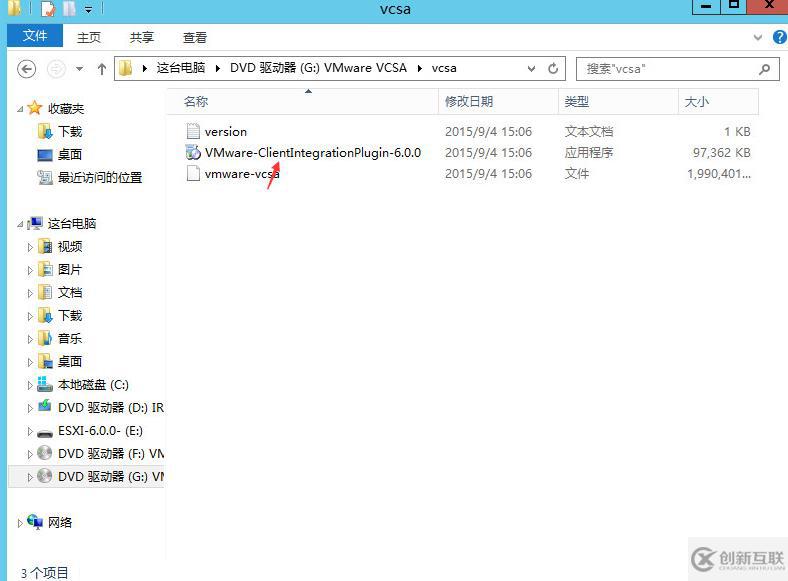Go up one folder level
788x581 pixels.
102,69
